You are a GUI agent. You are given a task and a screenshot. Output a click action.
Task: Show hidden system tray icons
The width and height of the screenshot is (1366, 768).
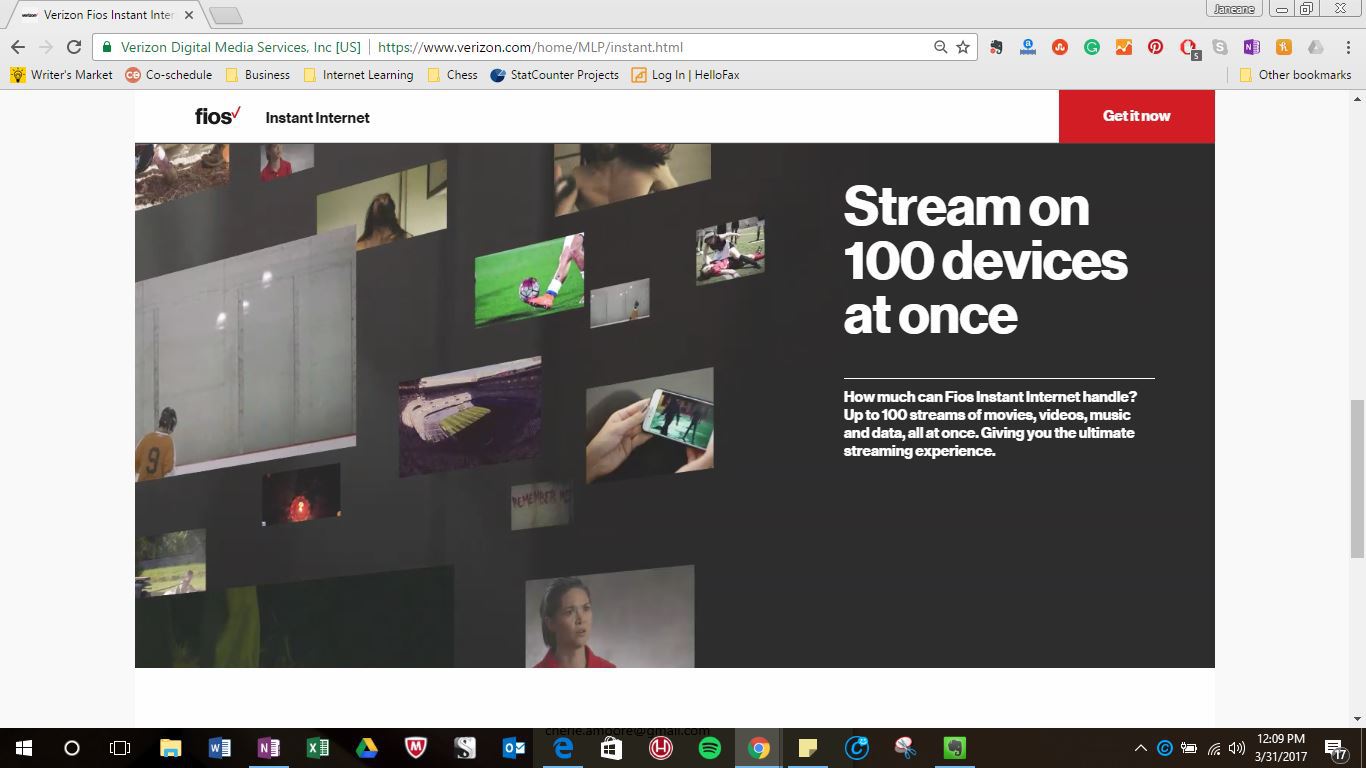[x=1140, y=747]
